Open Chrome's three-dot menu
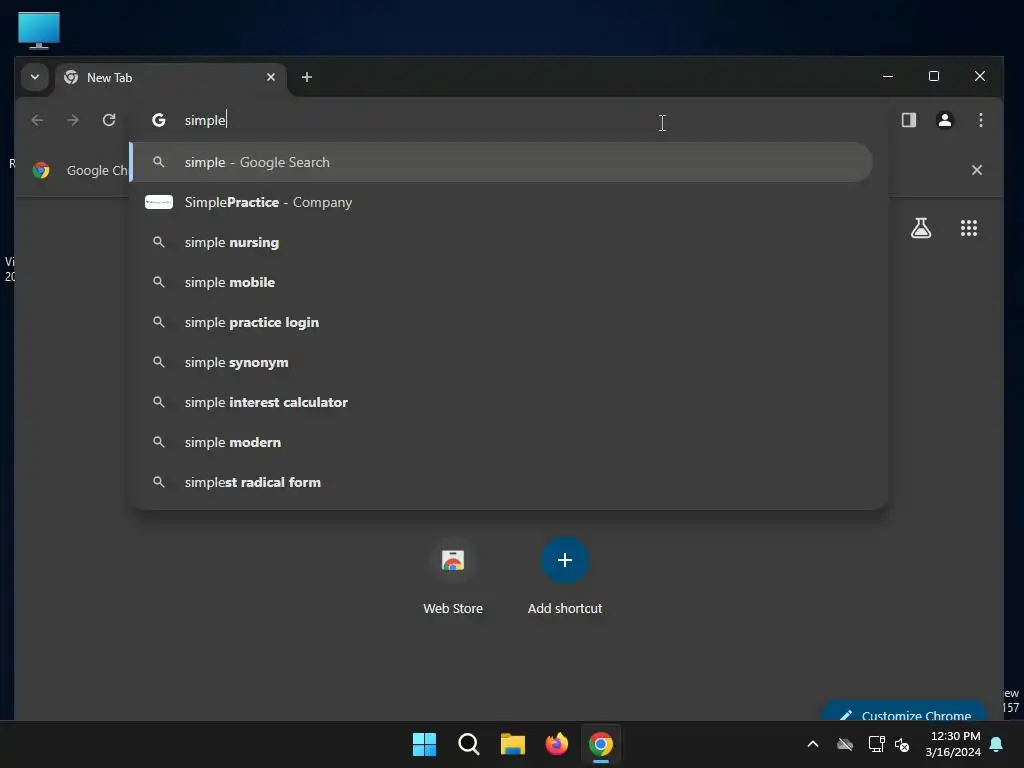 pyautogui.click(x=980, y=120)
